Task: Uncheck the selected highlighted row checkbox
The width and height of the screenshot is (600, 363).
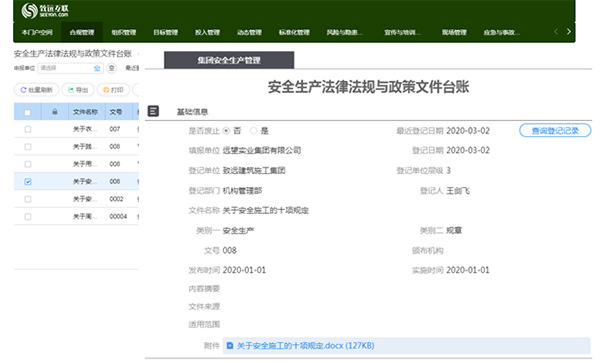Action: coord(28,182)
